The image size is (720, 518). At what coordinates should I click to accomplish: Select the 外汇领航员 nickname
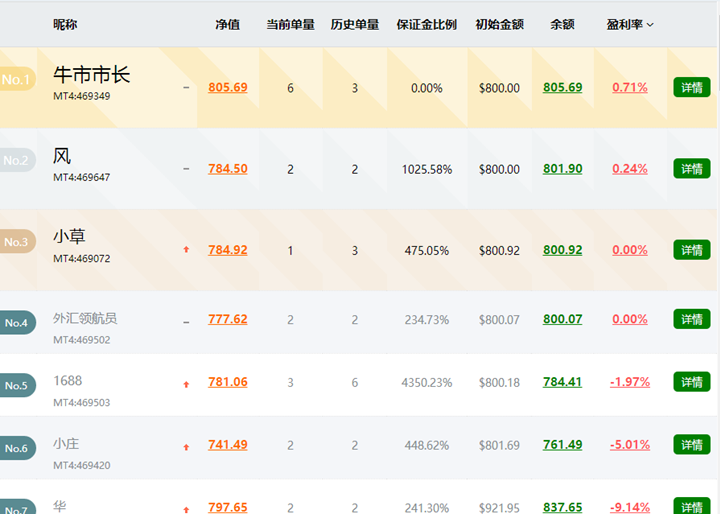tap(85, 318)
